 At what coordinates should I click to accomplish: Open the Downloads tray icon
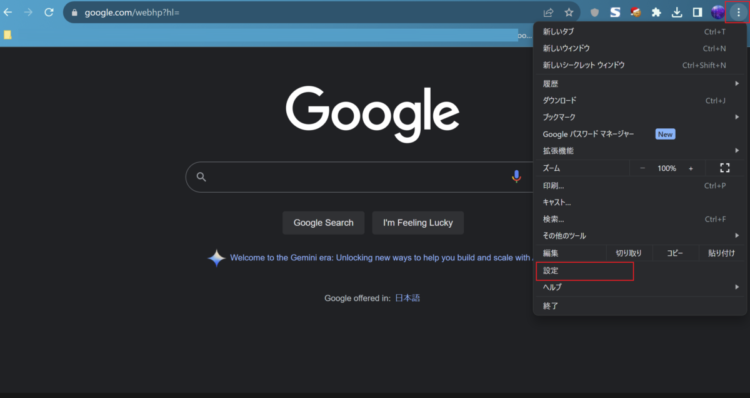coord(677,12)
